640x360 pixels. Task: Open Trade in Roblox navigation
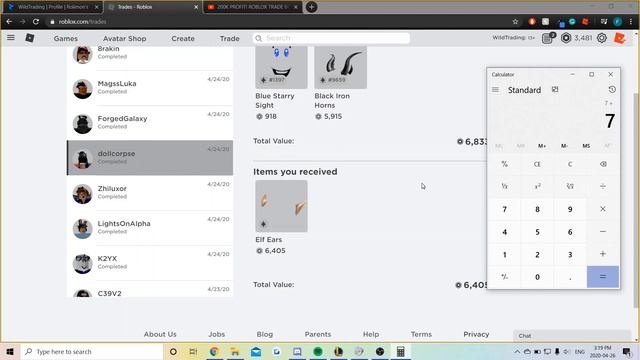pos(229,38)
